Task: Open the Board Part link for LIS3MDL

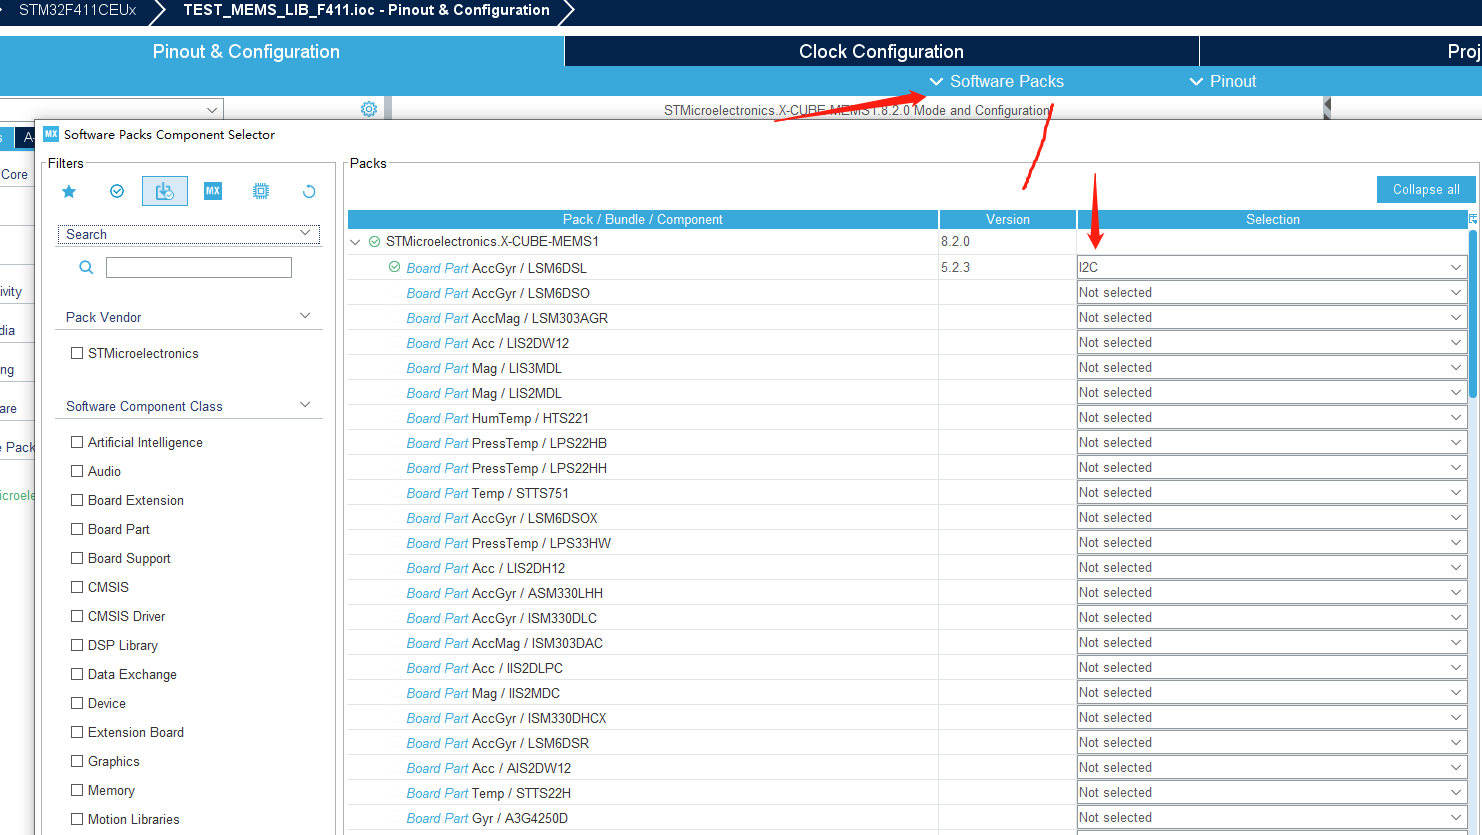Action: pyautogui.click(x=437, y=368)
